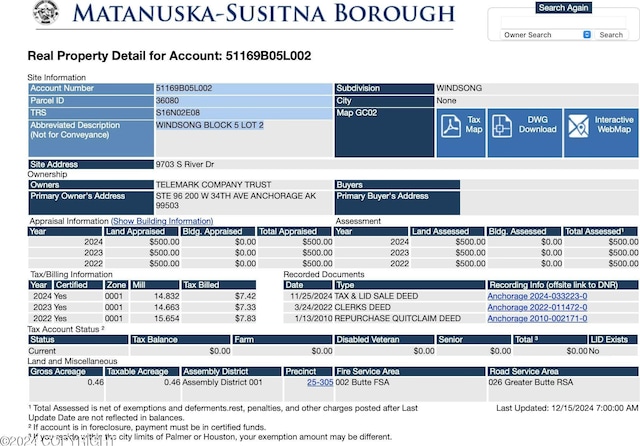
Task: Click 2024 appraisal year row
Action: coord(180,242)
